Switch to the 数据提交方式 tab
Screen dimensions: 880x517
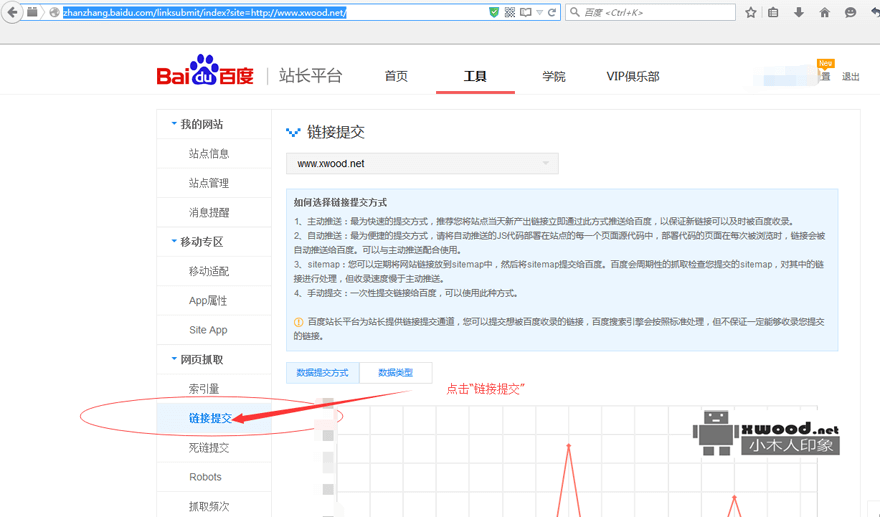click(x=323, y=373)
